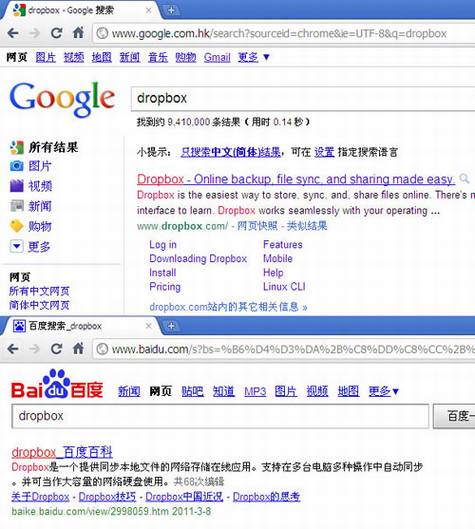Click the magnifier preview icon beside Dropbox result

point(465,178)
